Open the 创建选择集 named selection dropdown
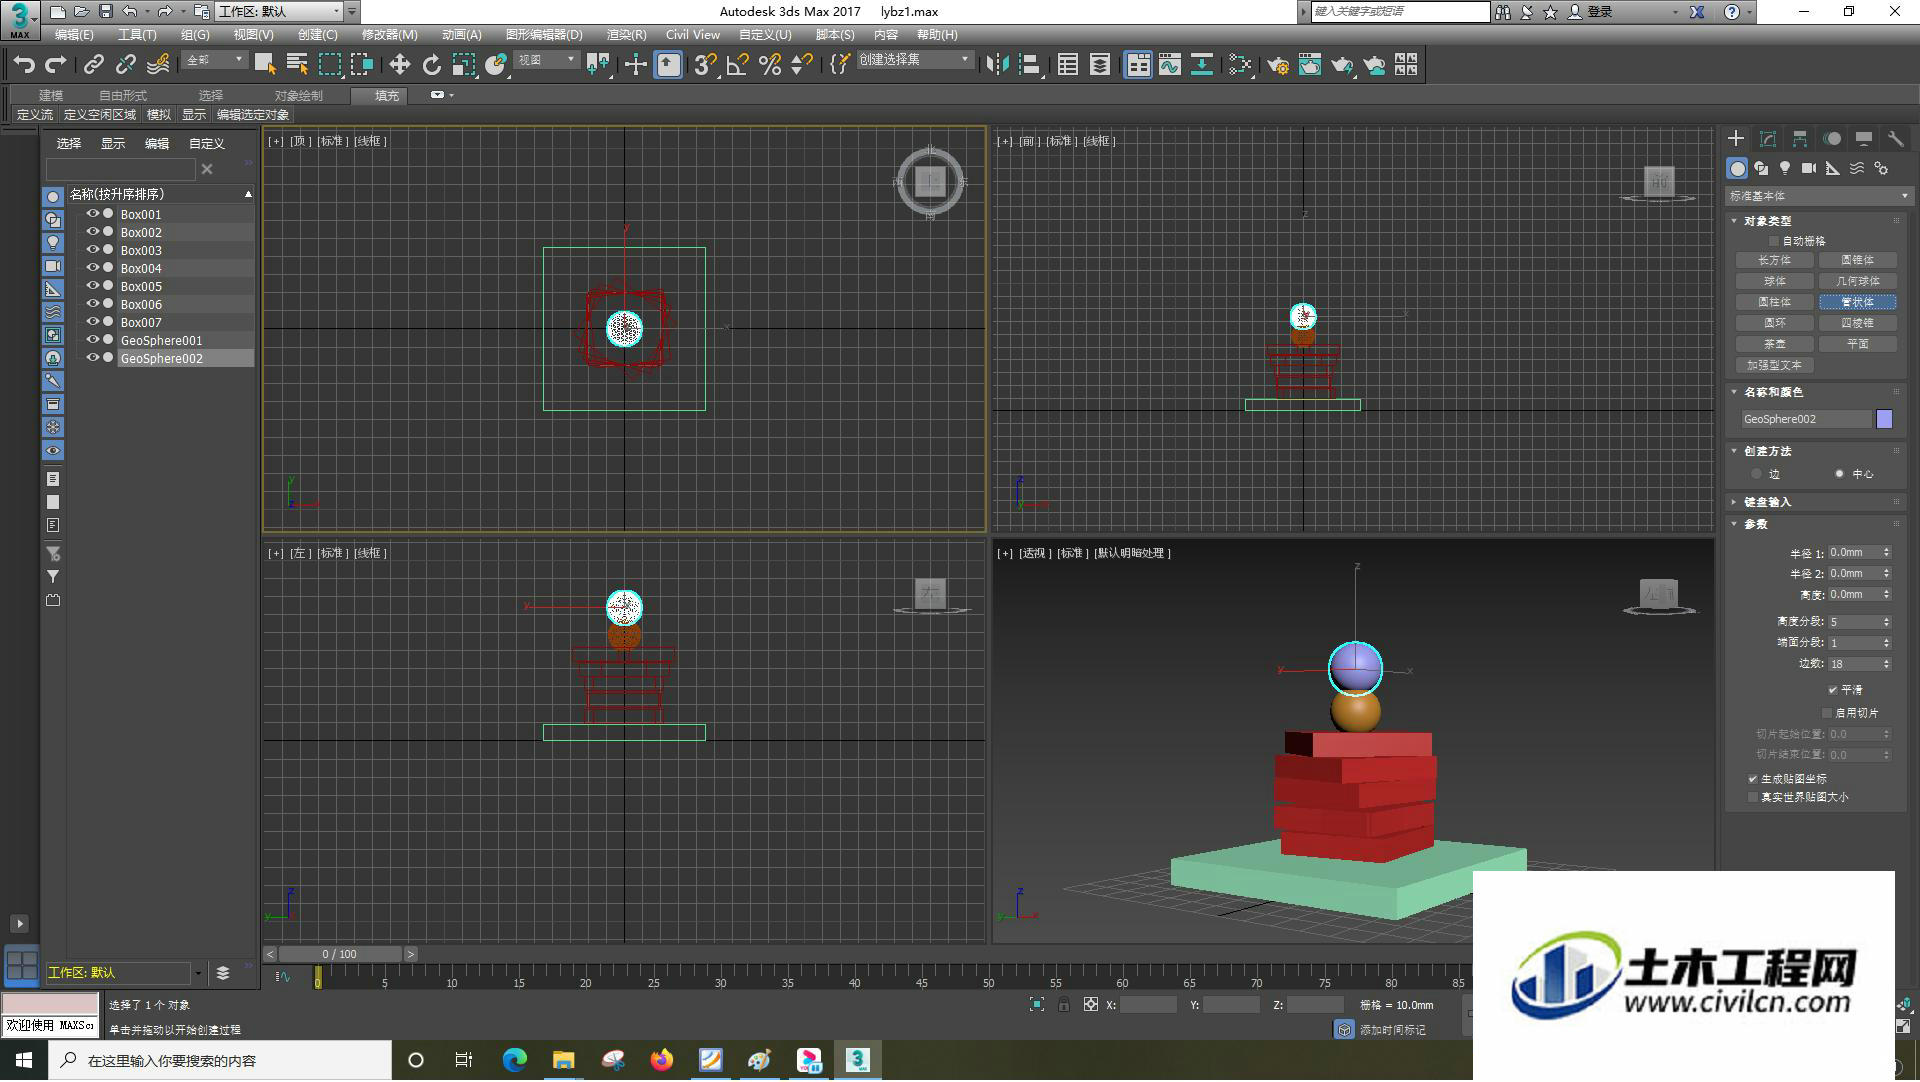 (915, 60)
